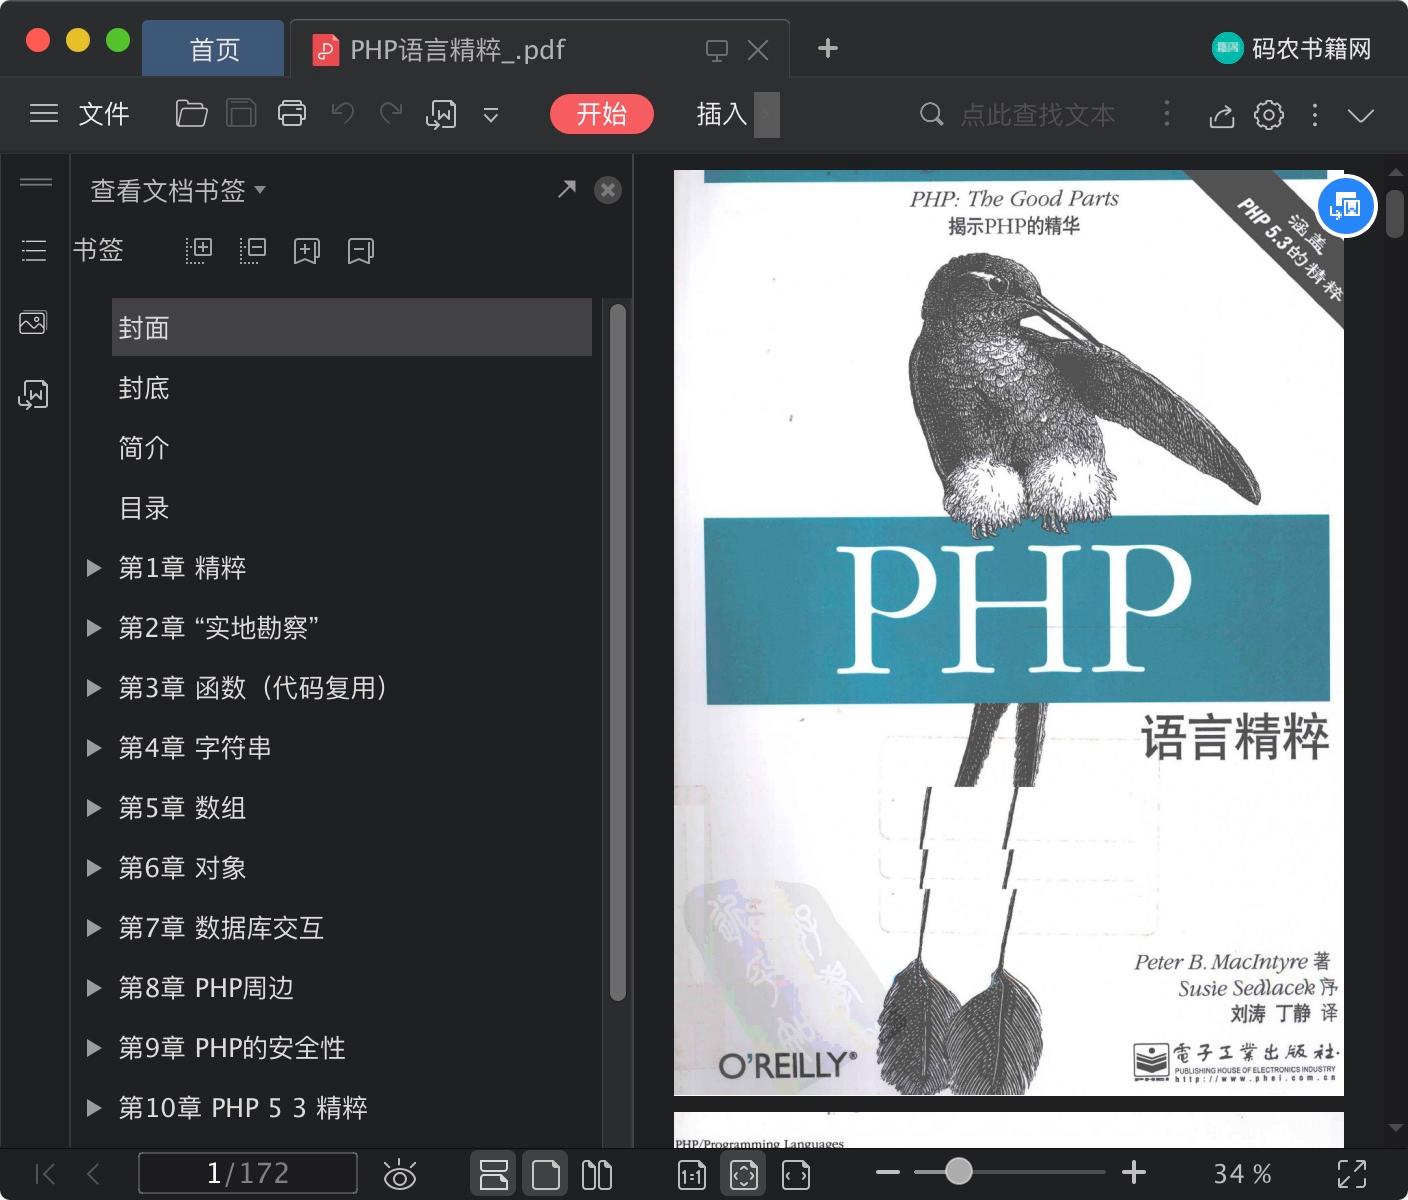
Task: Select the PHP语言精粹_.pdf tab
Action: pyautogui.click(x=457, y=49)
